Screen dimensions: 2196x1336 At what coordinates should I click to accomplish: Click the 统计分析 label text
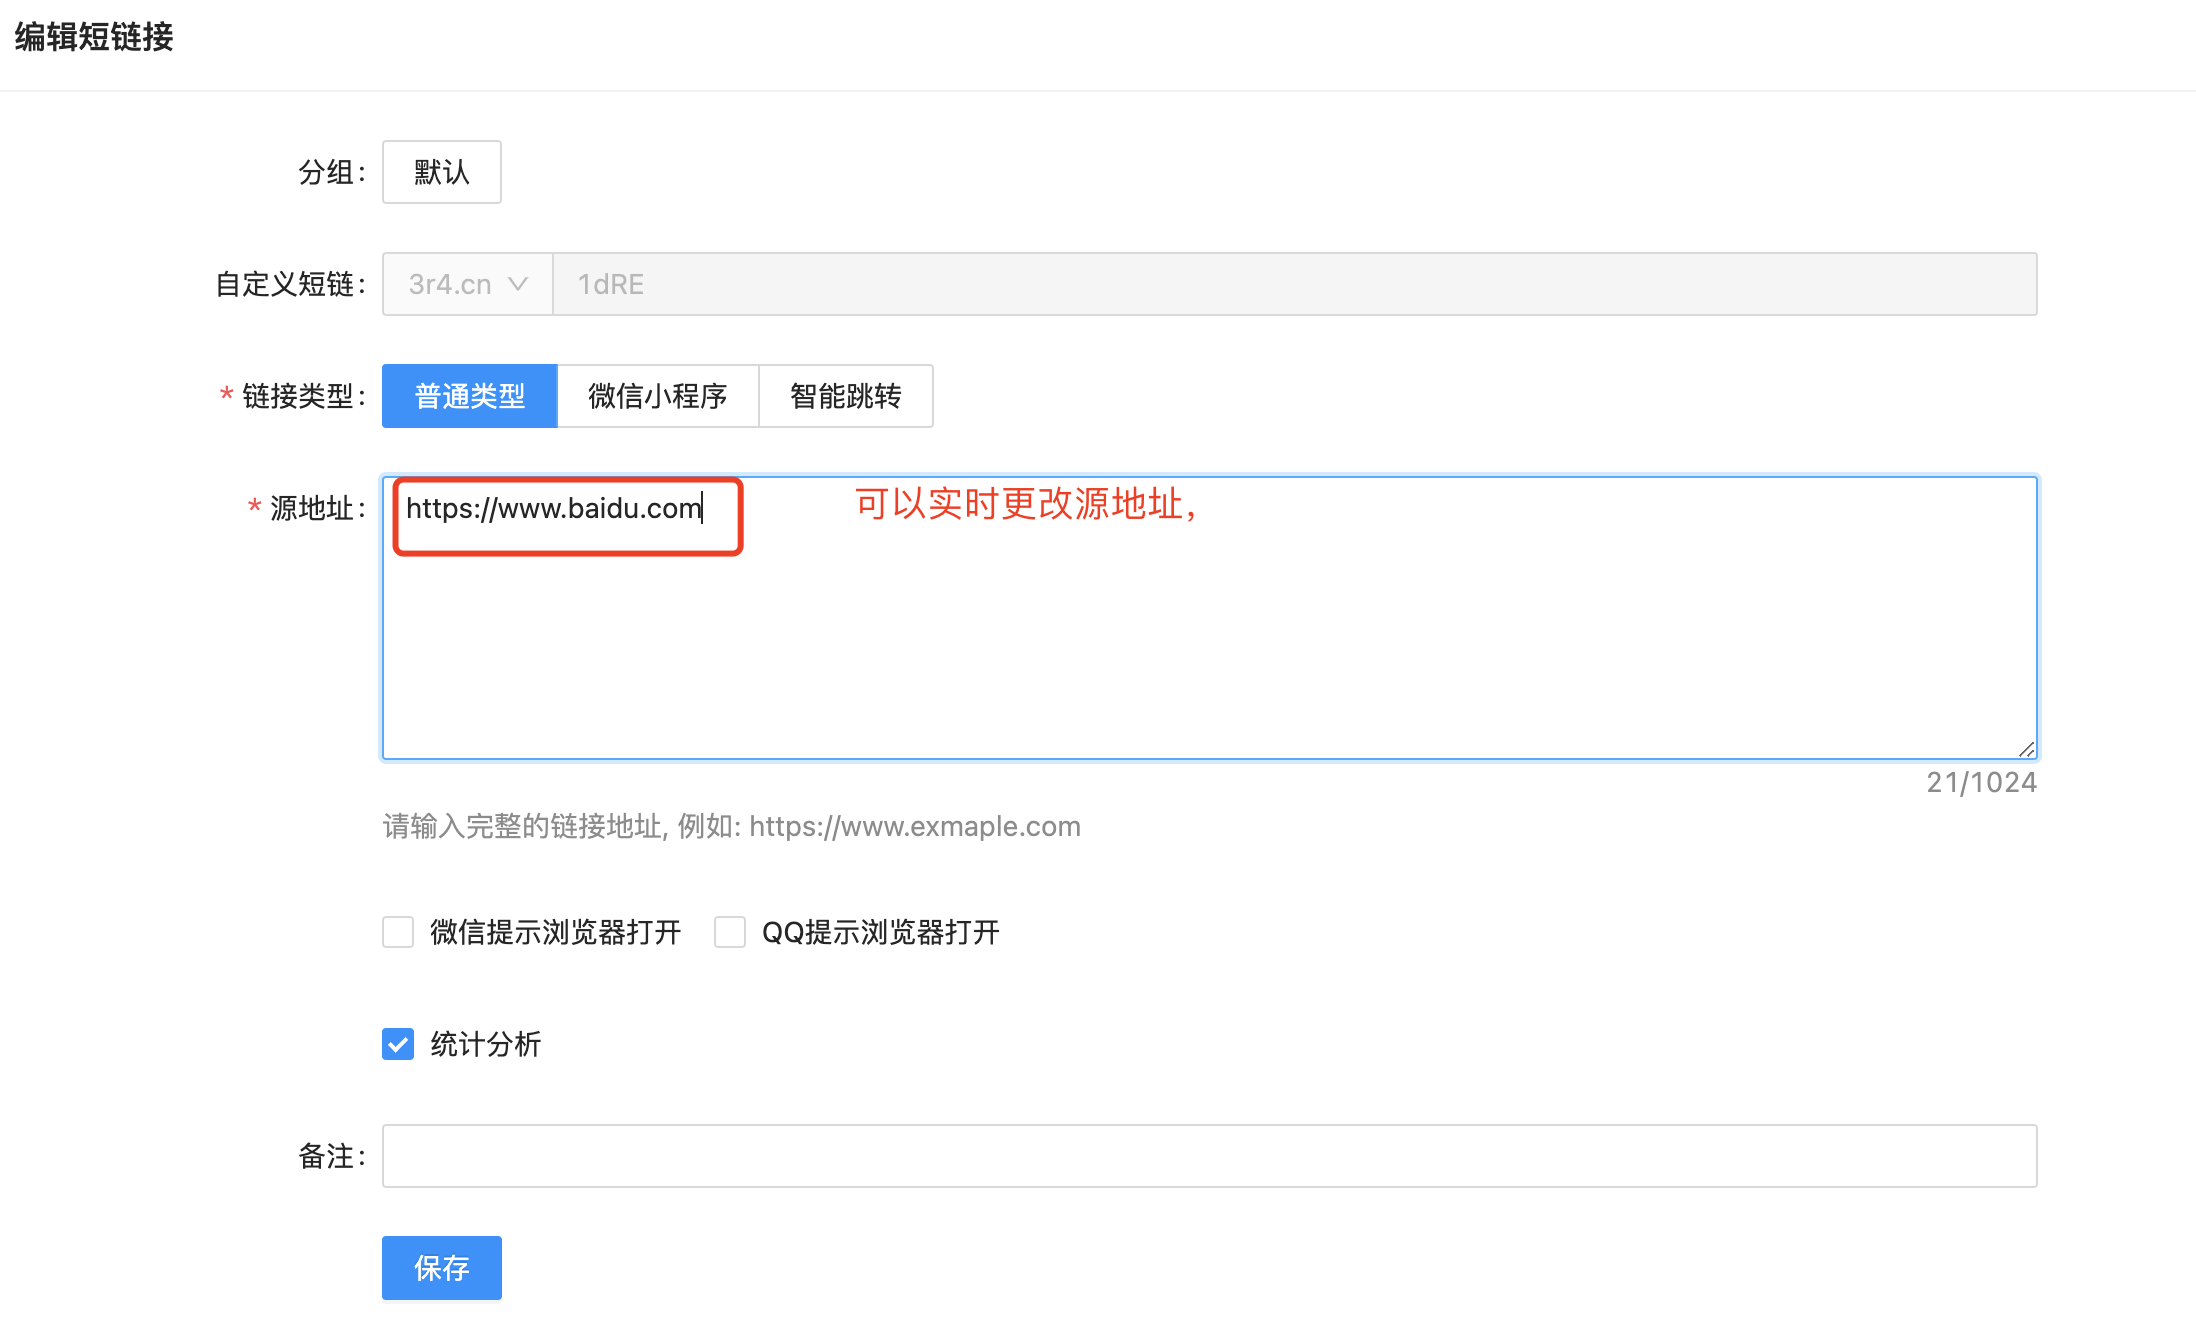[486, 1044]
